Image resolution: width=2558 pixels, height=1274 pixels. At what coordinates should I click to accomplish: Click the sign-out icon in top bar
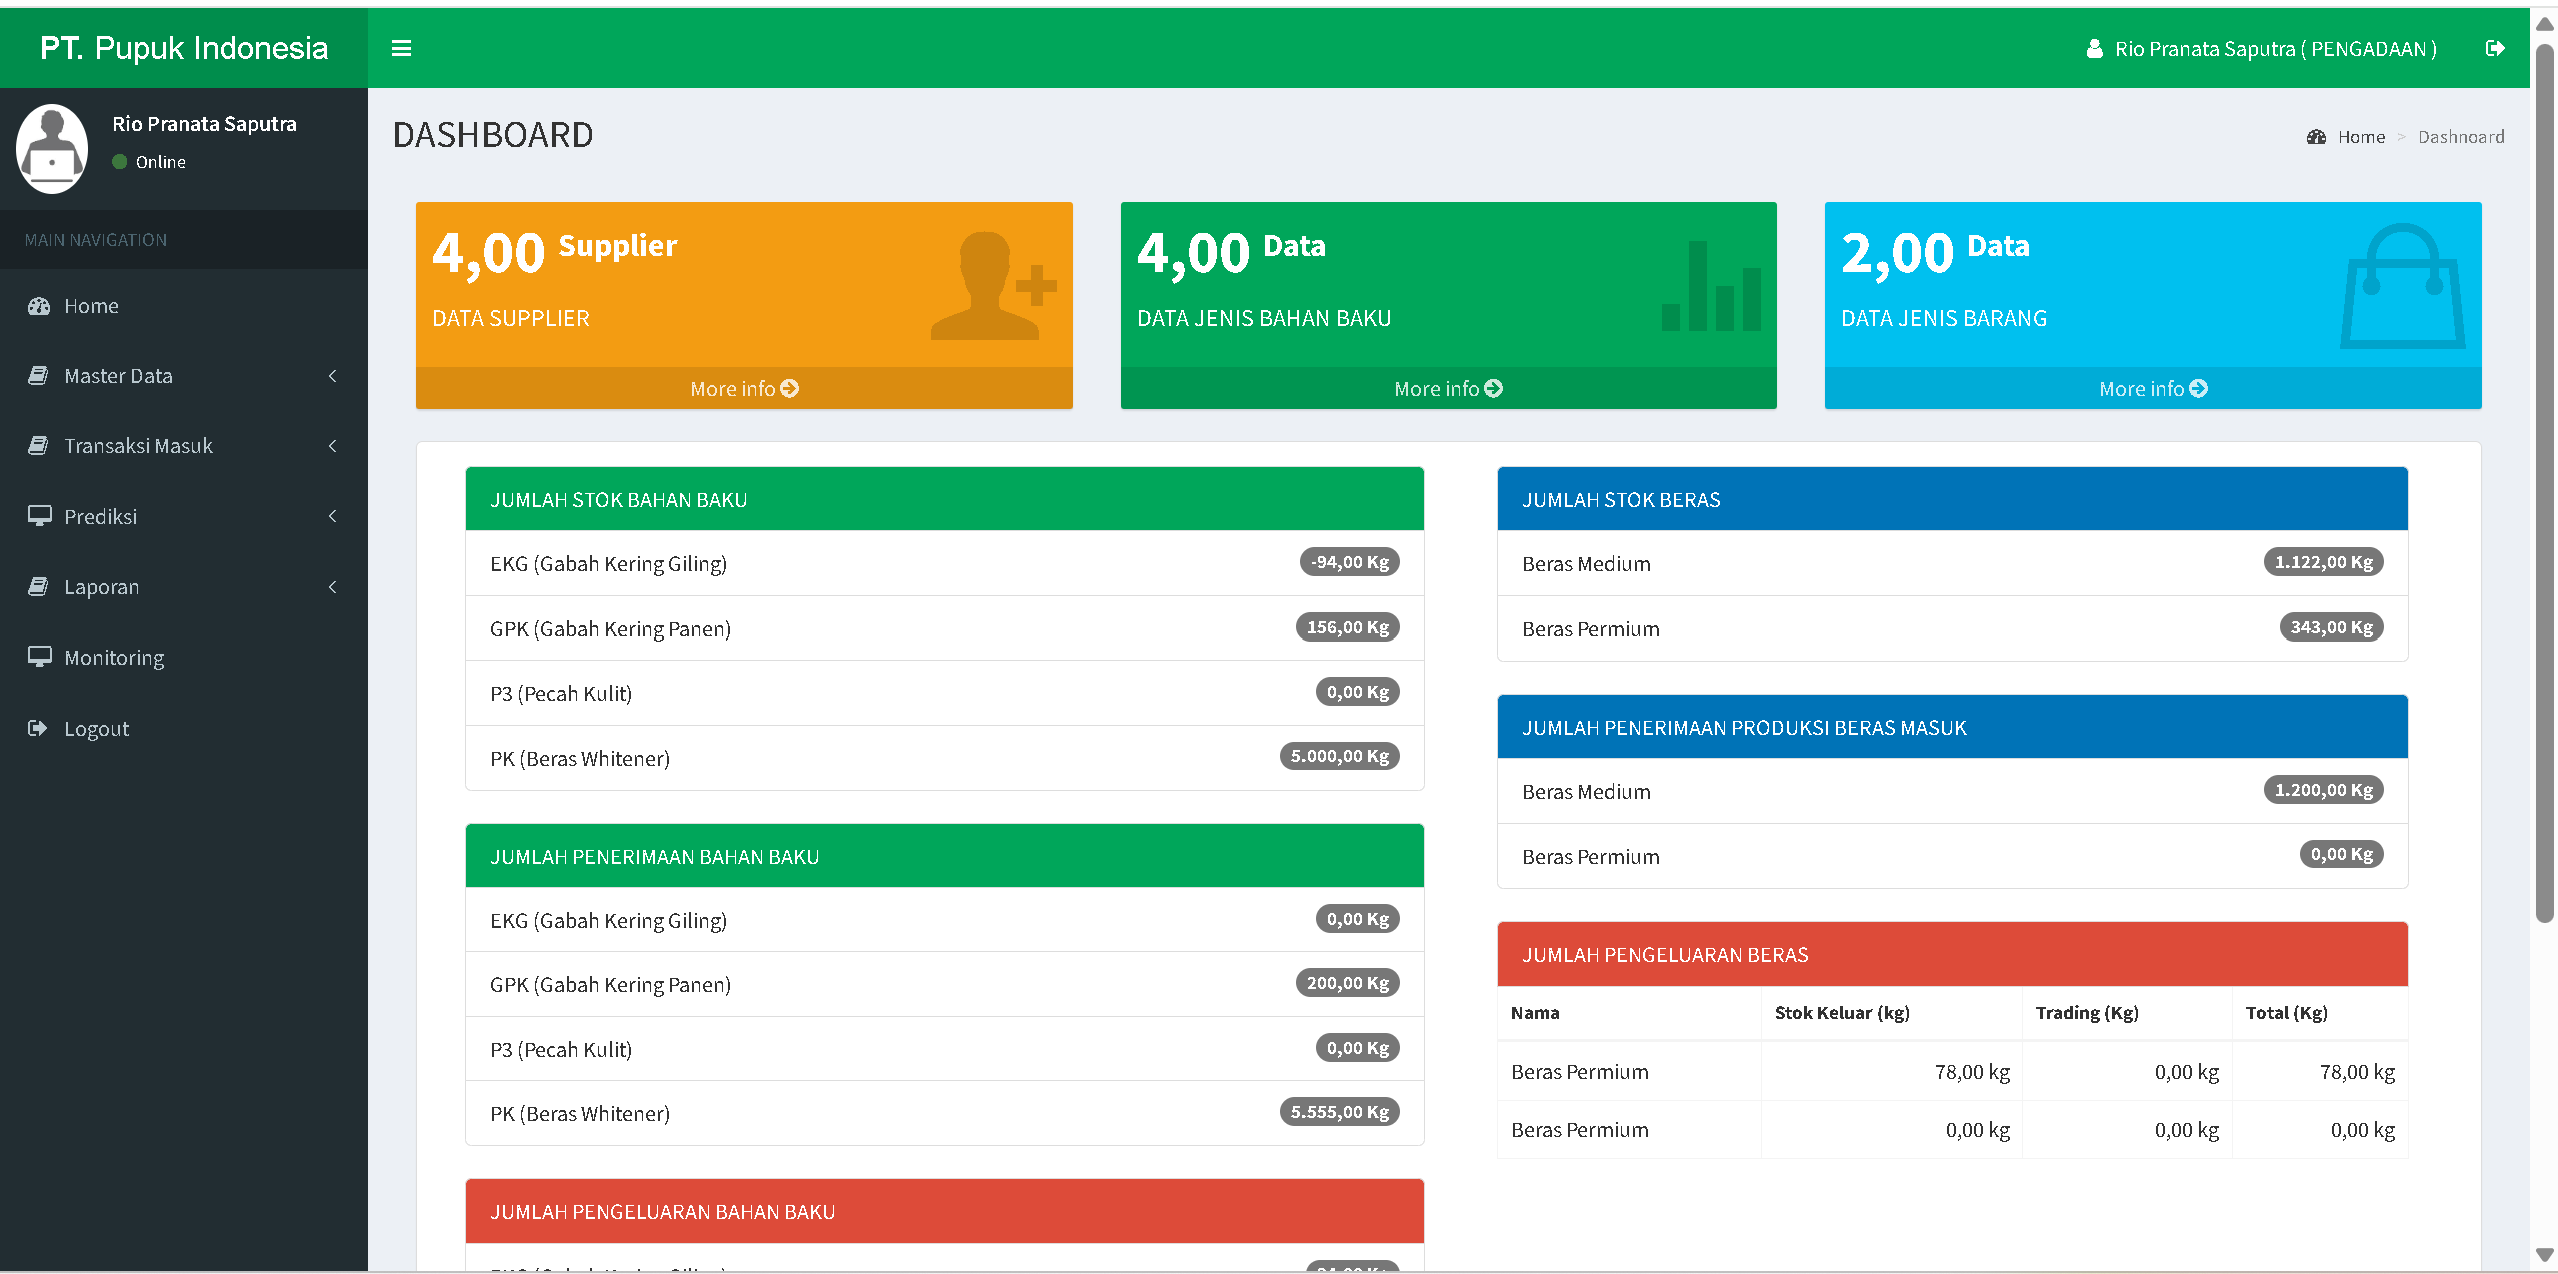2495,48
